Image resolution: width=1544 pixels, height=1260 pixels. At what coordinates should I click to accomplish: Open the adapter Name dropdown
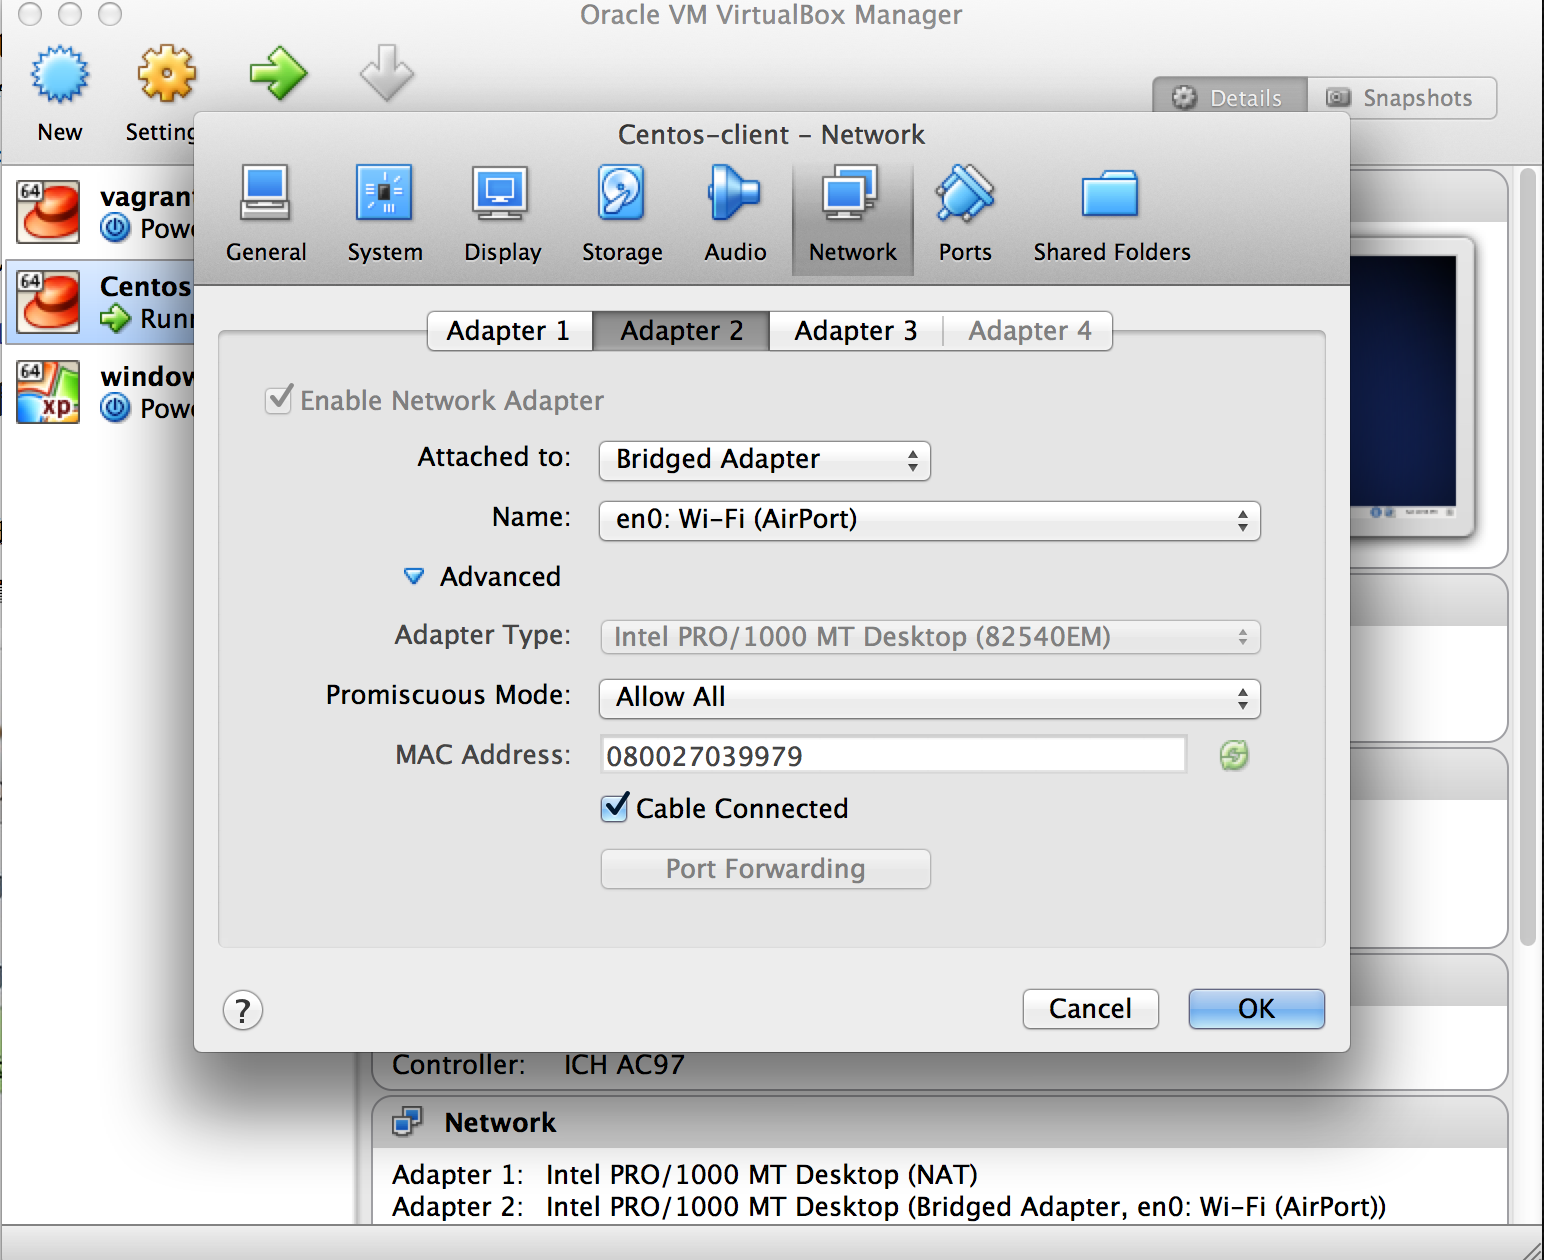click(x=929, y=520)
